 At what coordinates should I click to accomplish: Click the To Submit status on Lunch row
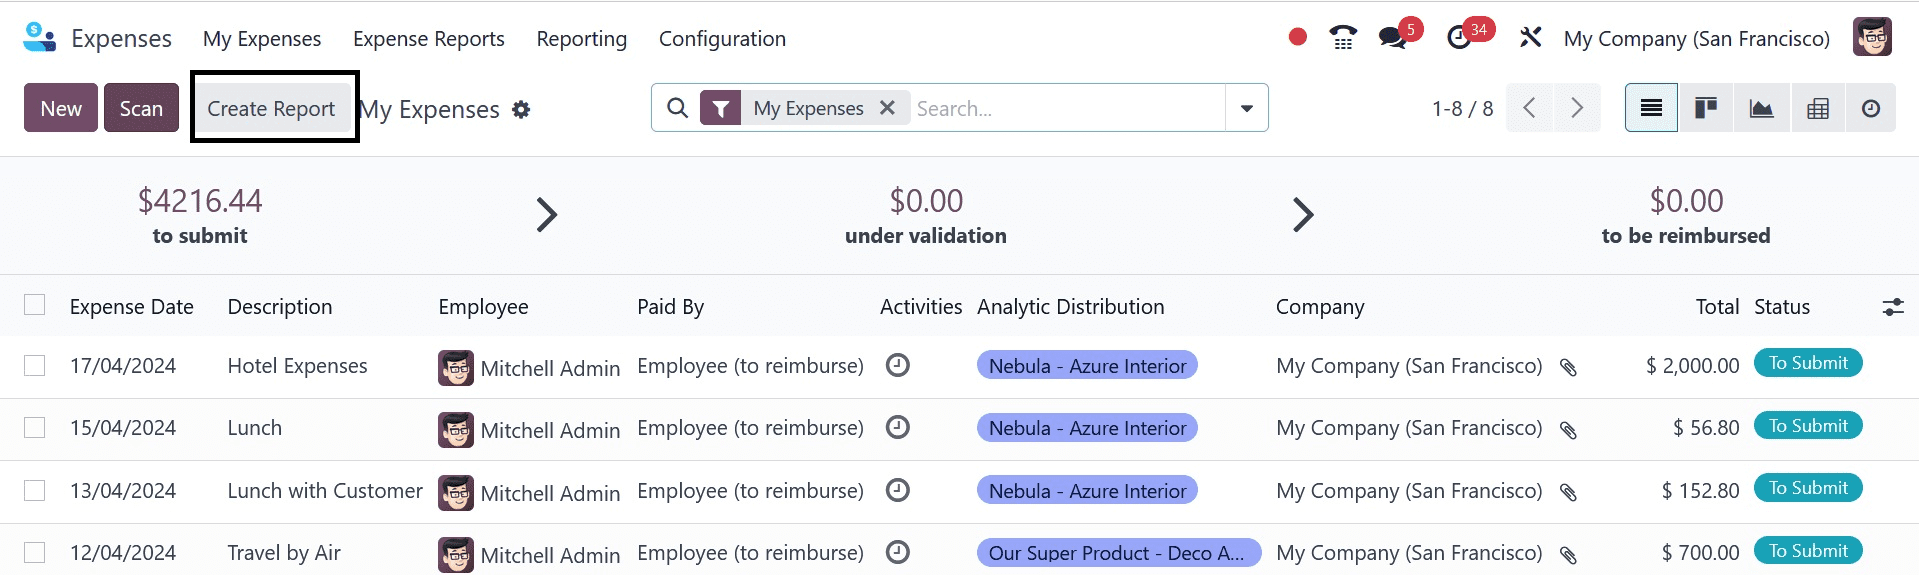pyautogui.click(x=1808, y=426)
